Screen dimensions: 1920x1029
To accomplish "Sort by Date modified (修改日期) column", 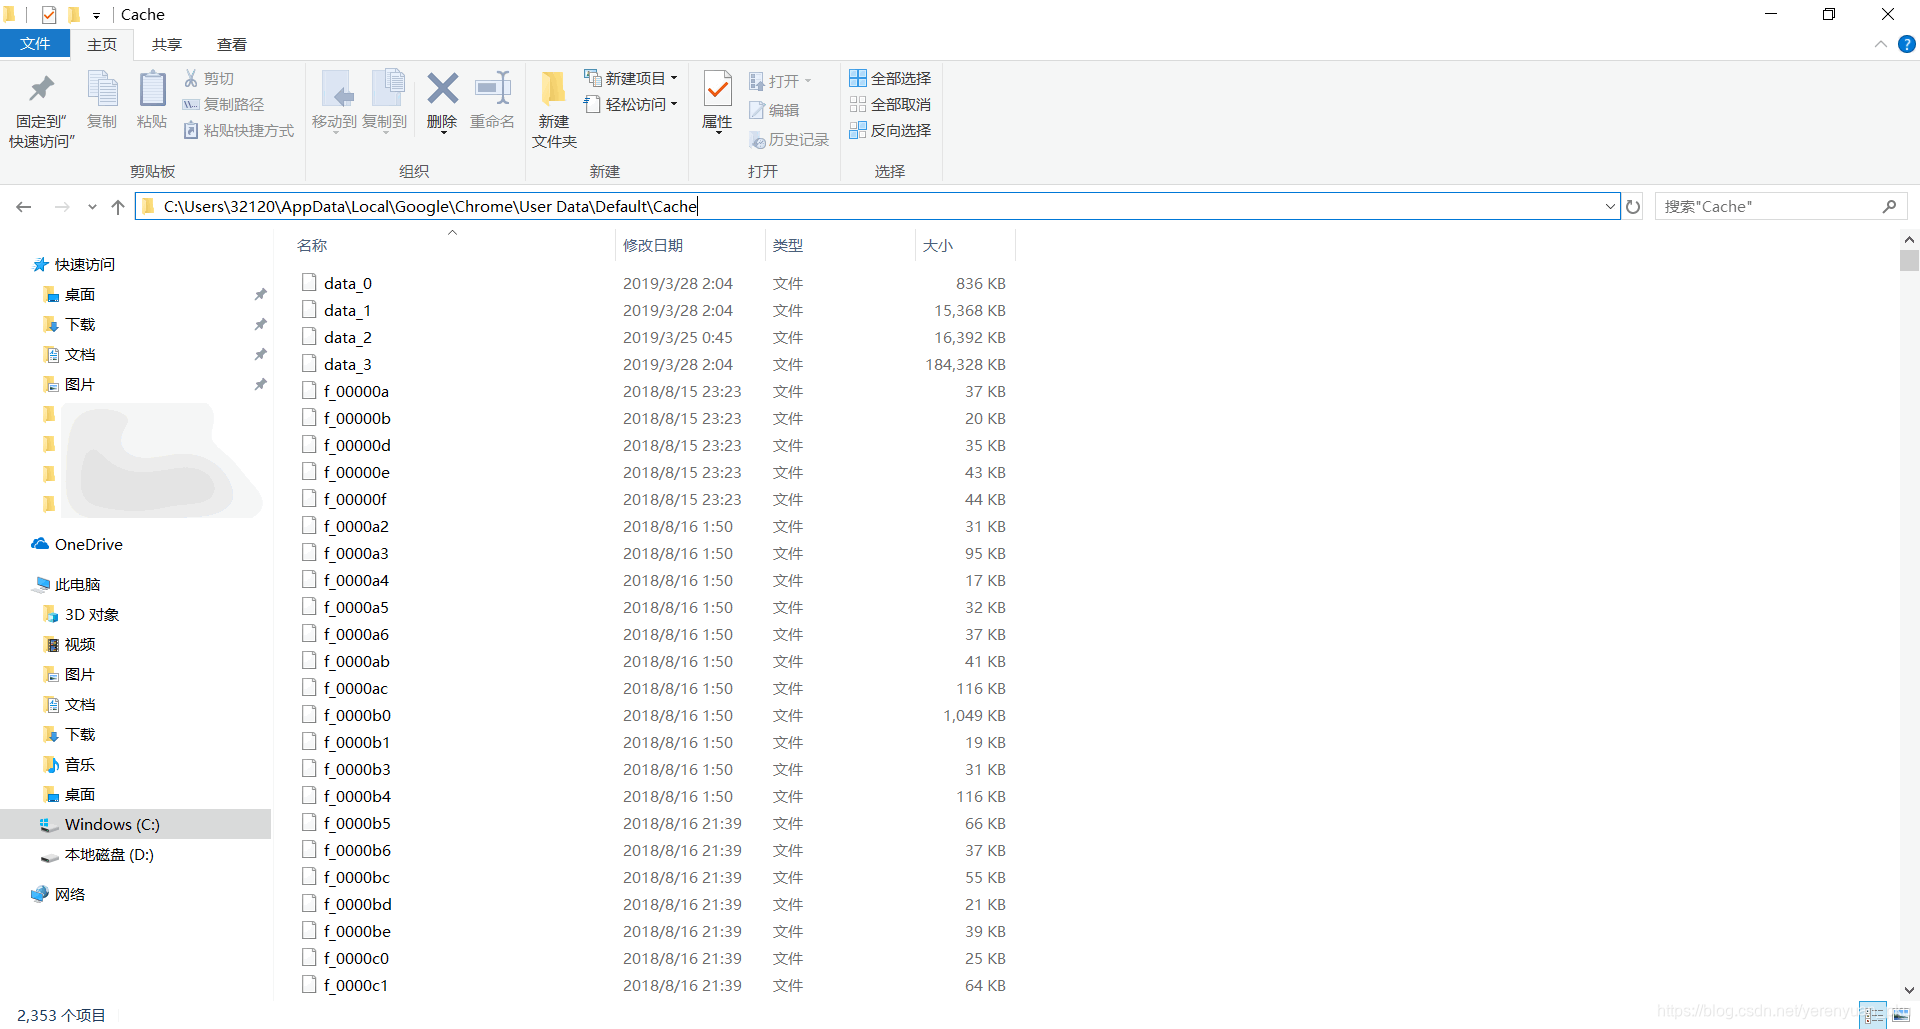I will coord(653,245).
